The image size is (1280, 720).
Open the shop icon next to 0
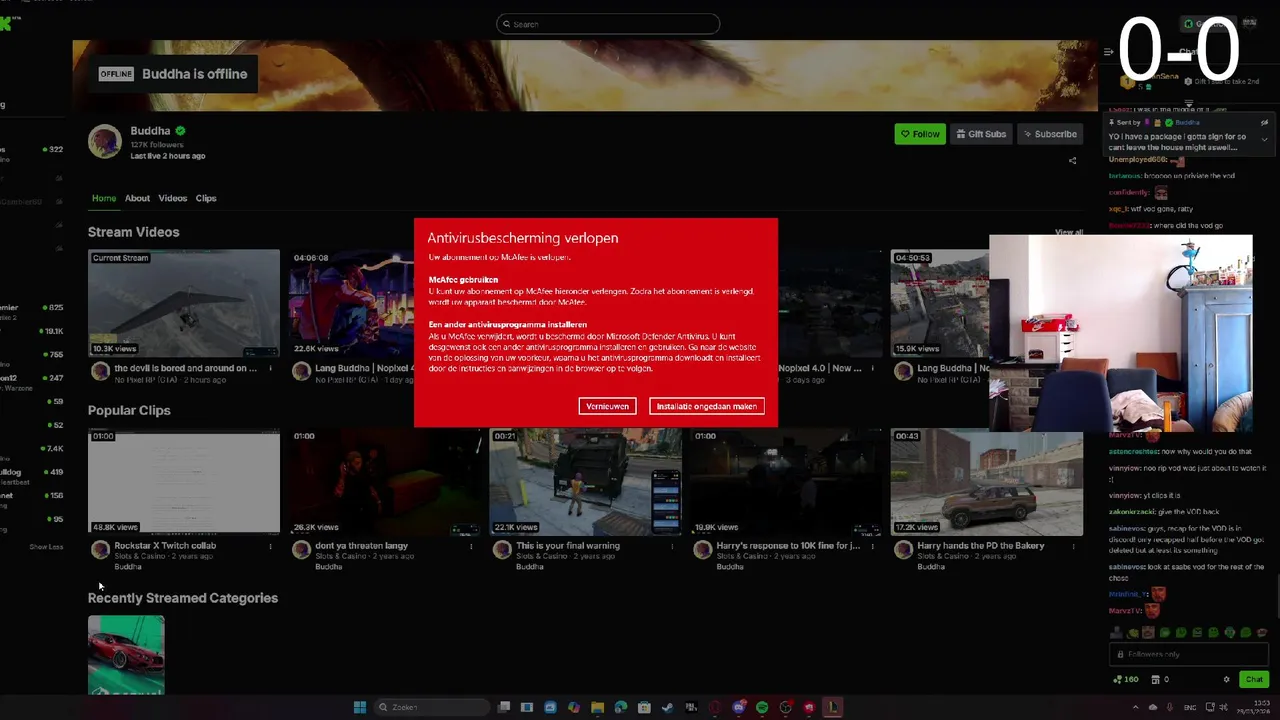pyautogui.click(x=1156, y=680)
